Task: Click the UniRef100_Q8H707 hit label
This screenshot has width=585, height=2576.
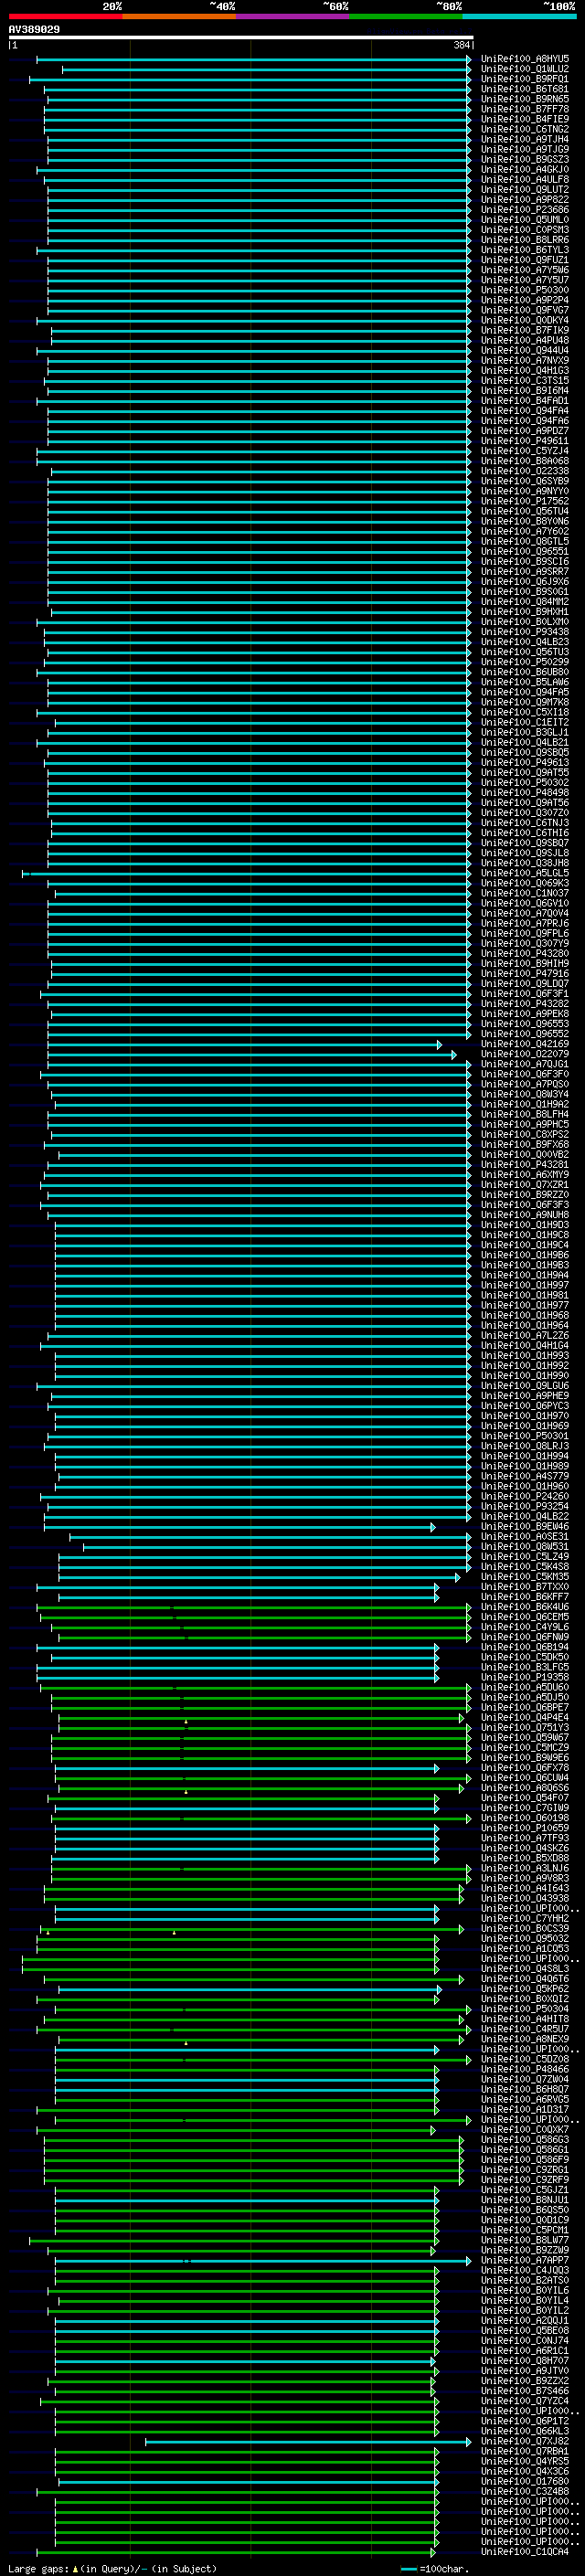Action: pos(525,2361)
